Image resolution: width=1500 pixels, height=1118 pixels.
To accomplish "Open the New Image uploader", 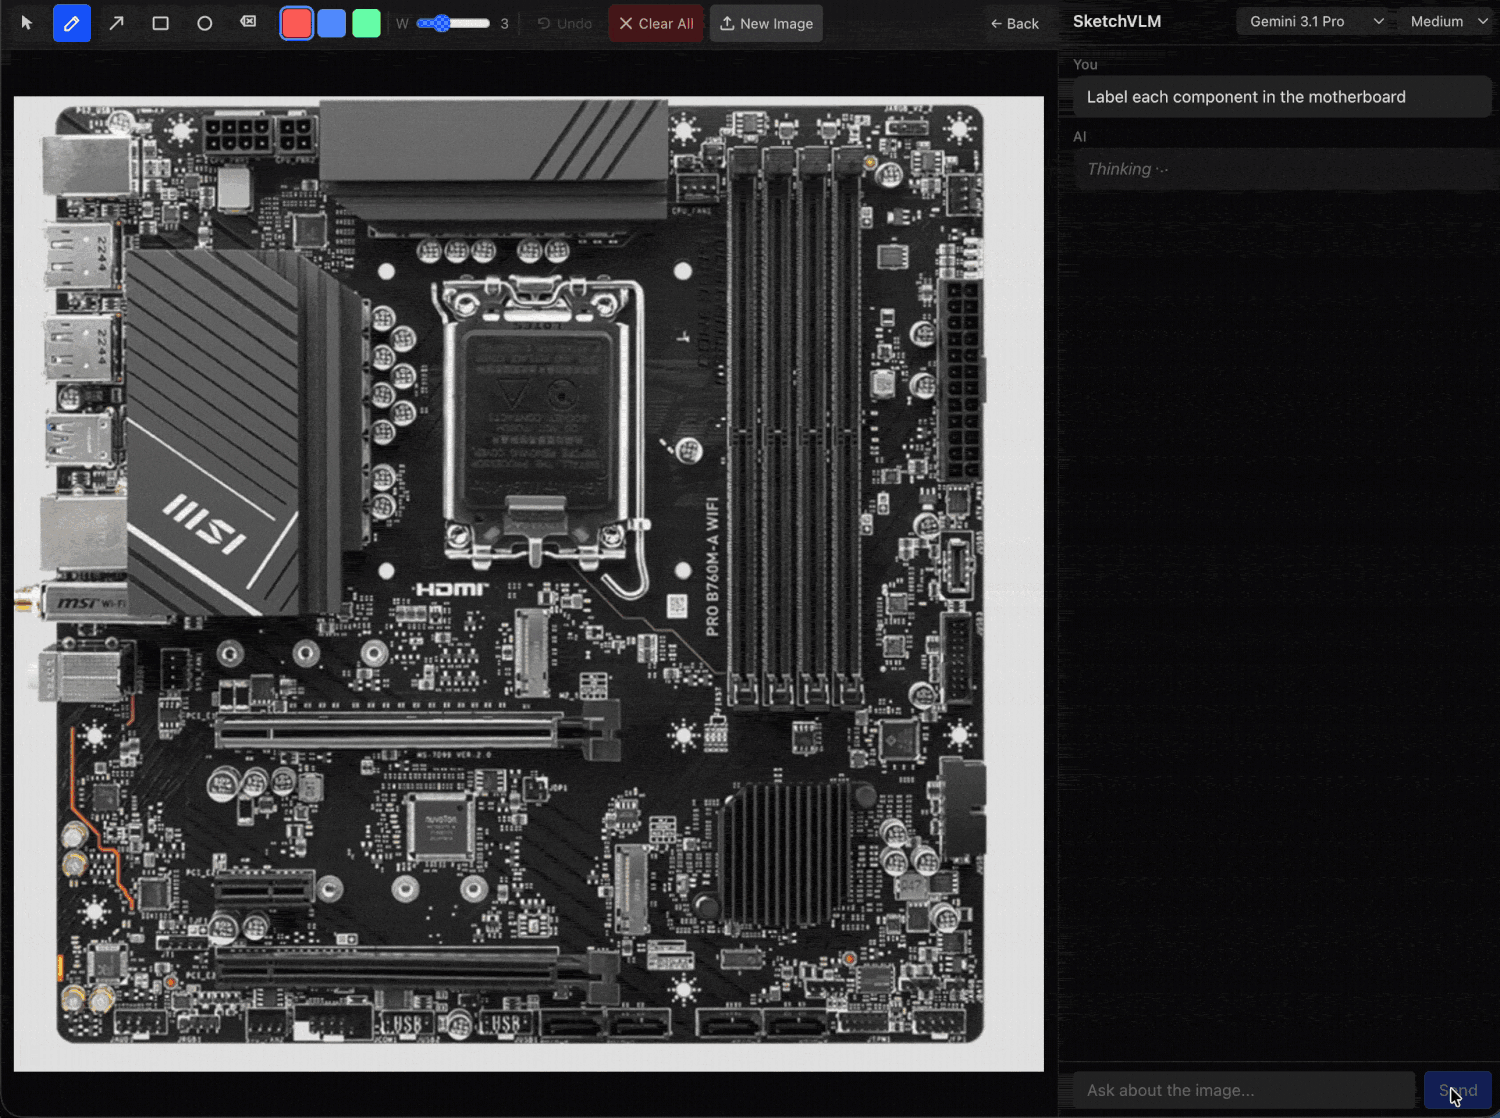I will 766,22.
